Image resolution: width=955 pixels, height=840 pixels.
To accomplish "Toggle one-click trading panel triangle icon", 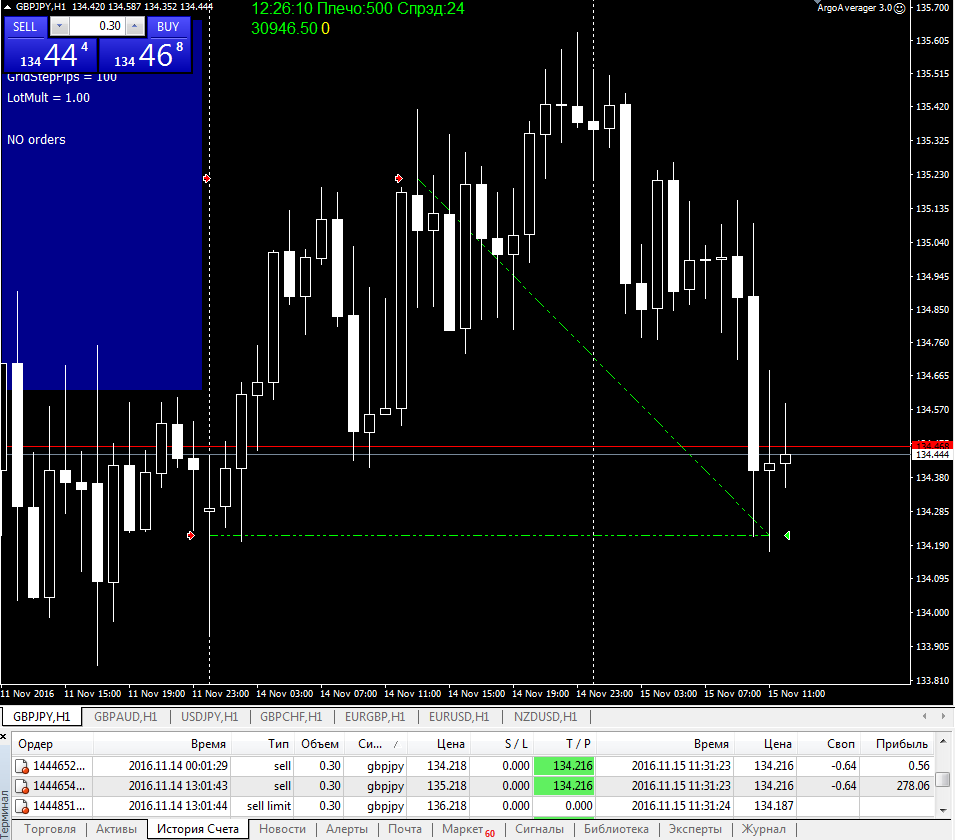I will (x=7, y=6).
